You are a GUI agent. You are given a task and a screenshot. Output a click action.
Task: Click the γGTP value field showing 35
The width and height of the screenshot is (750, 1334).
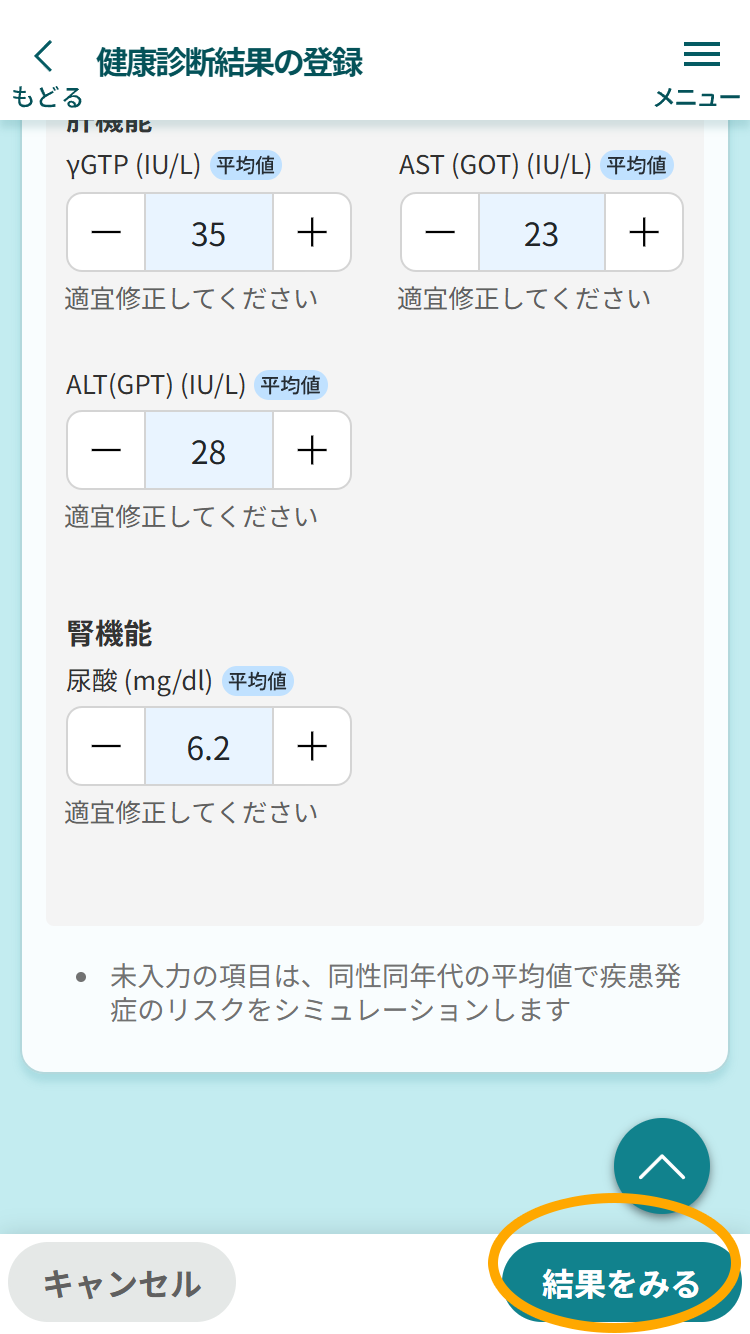209,233
